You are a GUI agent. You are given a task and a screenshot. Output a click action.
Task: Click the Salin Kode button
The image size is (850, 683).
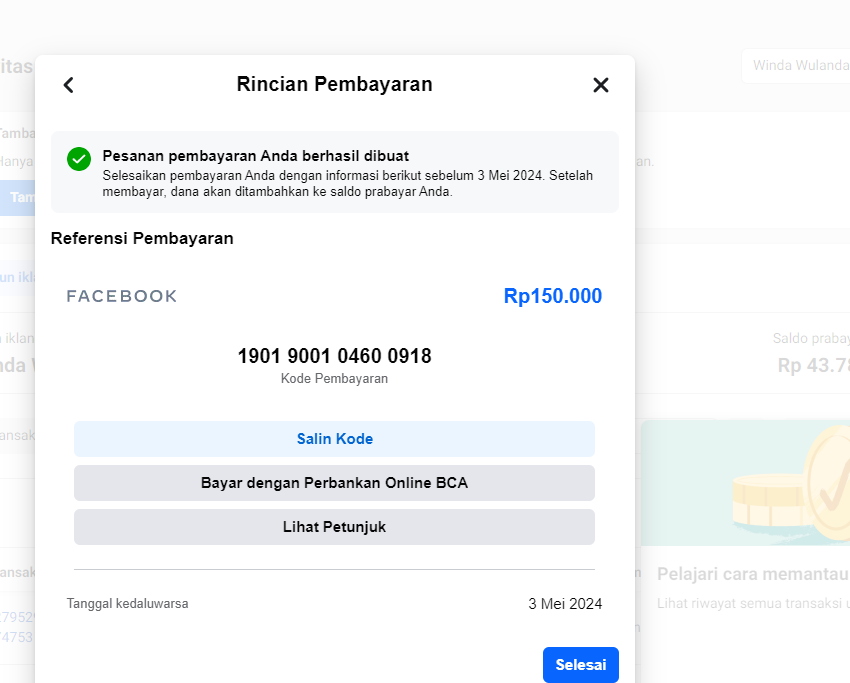point(334,439)
